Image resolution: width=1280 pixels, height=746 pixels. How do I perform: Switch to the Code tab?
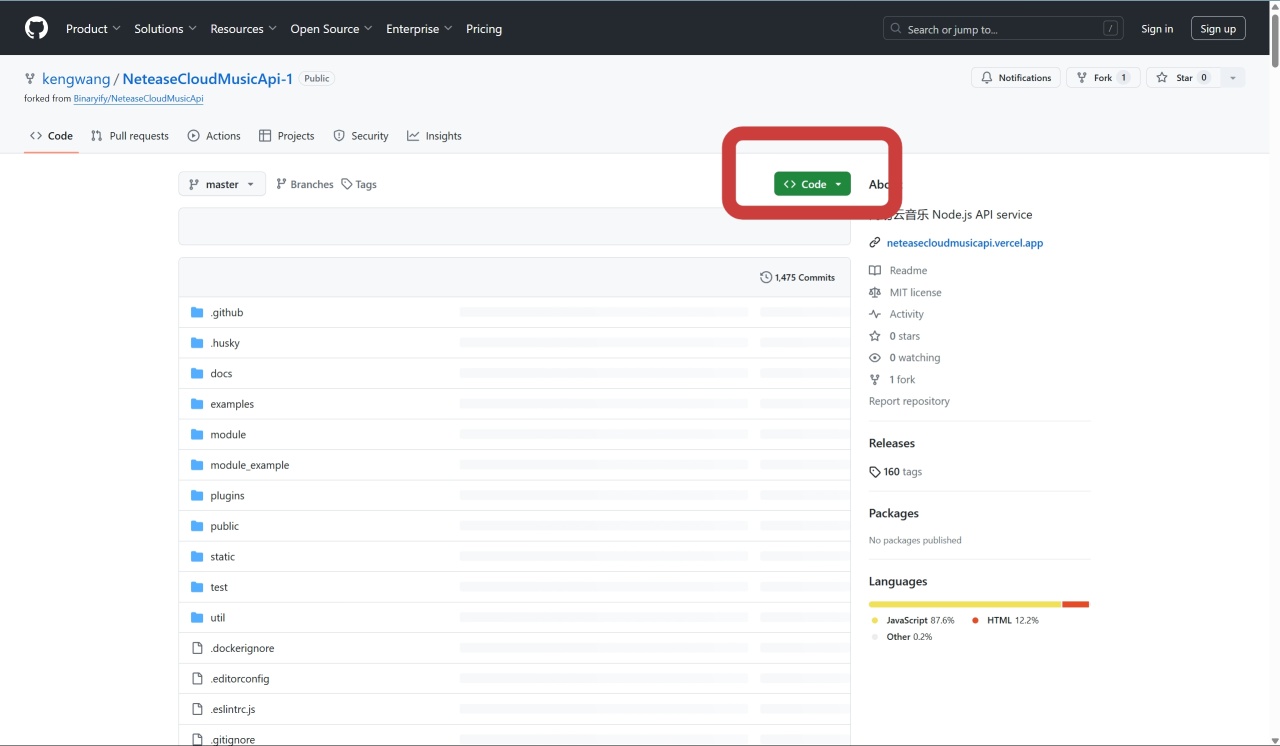pyautogui.click(x=51, y=136)
